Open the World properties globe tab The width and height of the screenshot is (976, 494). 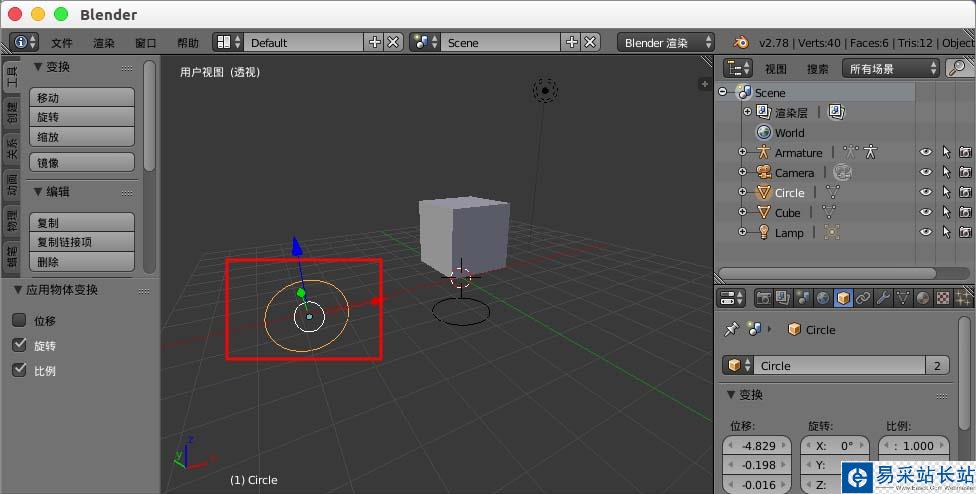click(823, 298)
